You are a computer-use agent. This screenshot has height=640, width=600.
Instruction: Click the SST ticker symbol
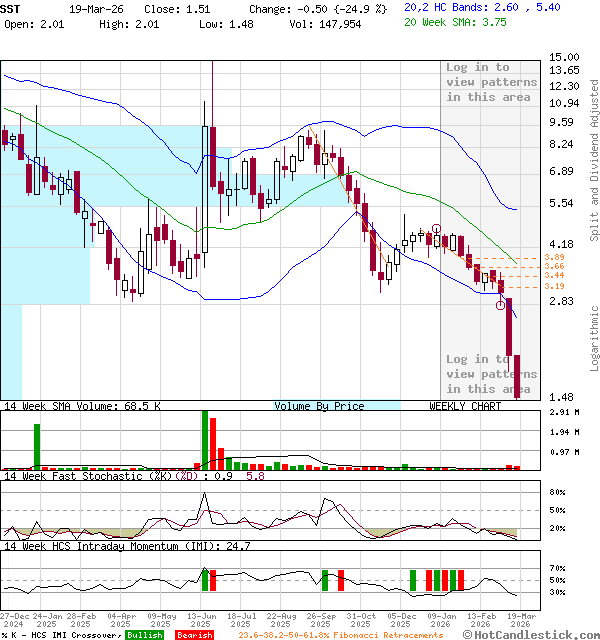point(10,7)
